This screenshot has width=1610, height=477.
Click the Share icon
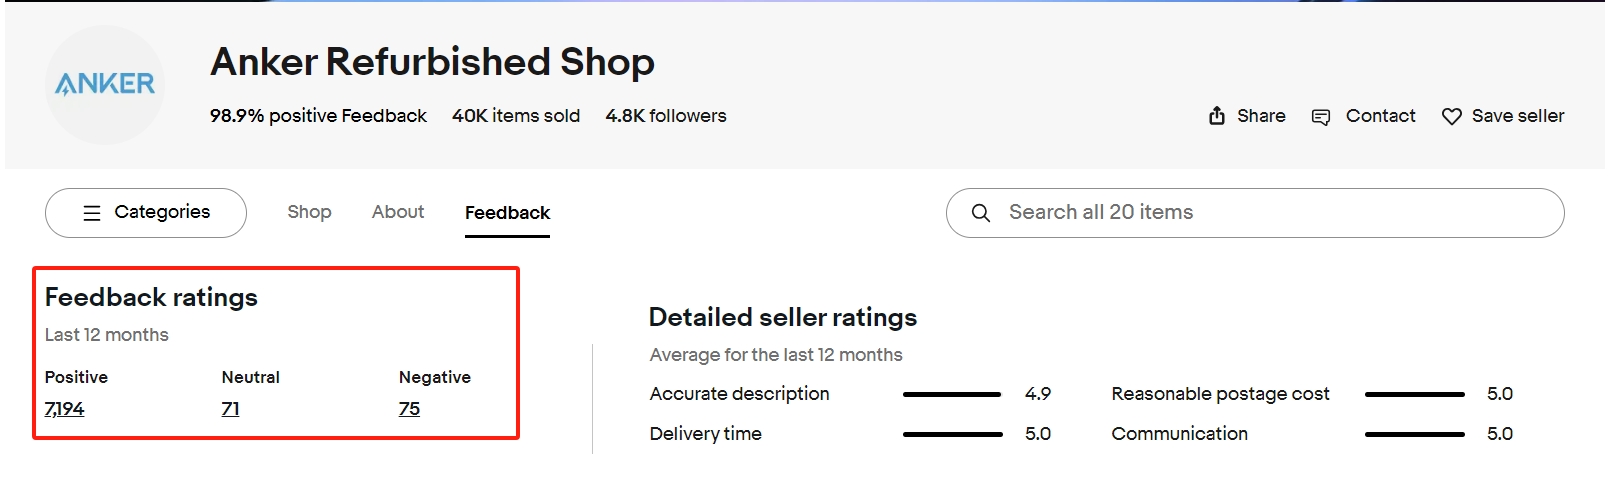1216,116
